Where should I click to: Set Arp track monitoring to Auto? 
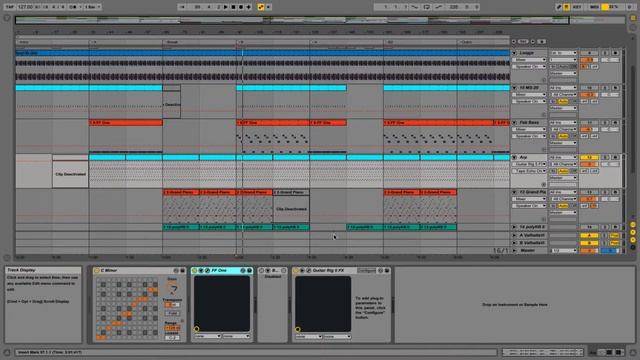pyautogui.click(x=563, y=171)
